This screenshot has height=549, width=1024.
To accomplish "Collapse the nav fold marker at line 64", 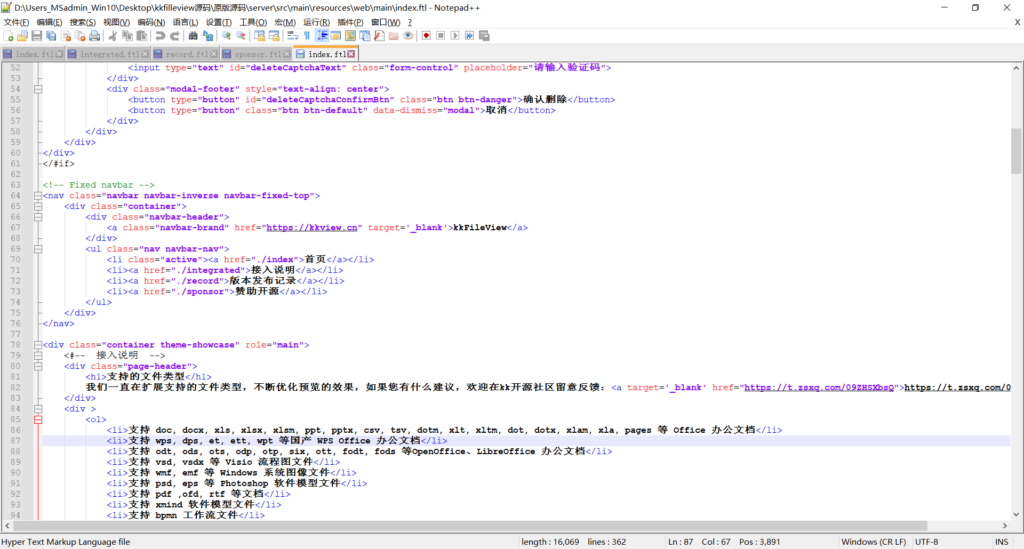I will [38, 195].
